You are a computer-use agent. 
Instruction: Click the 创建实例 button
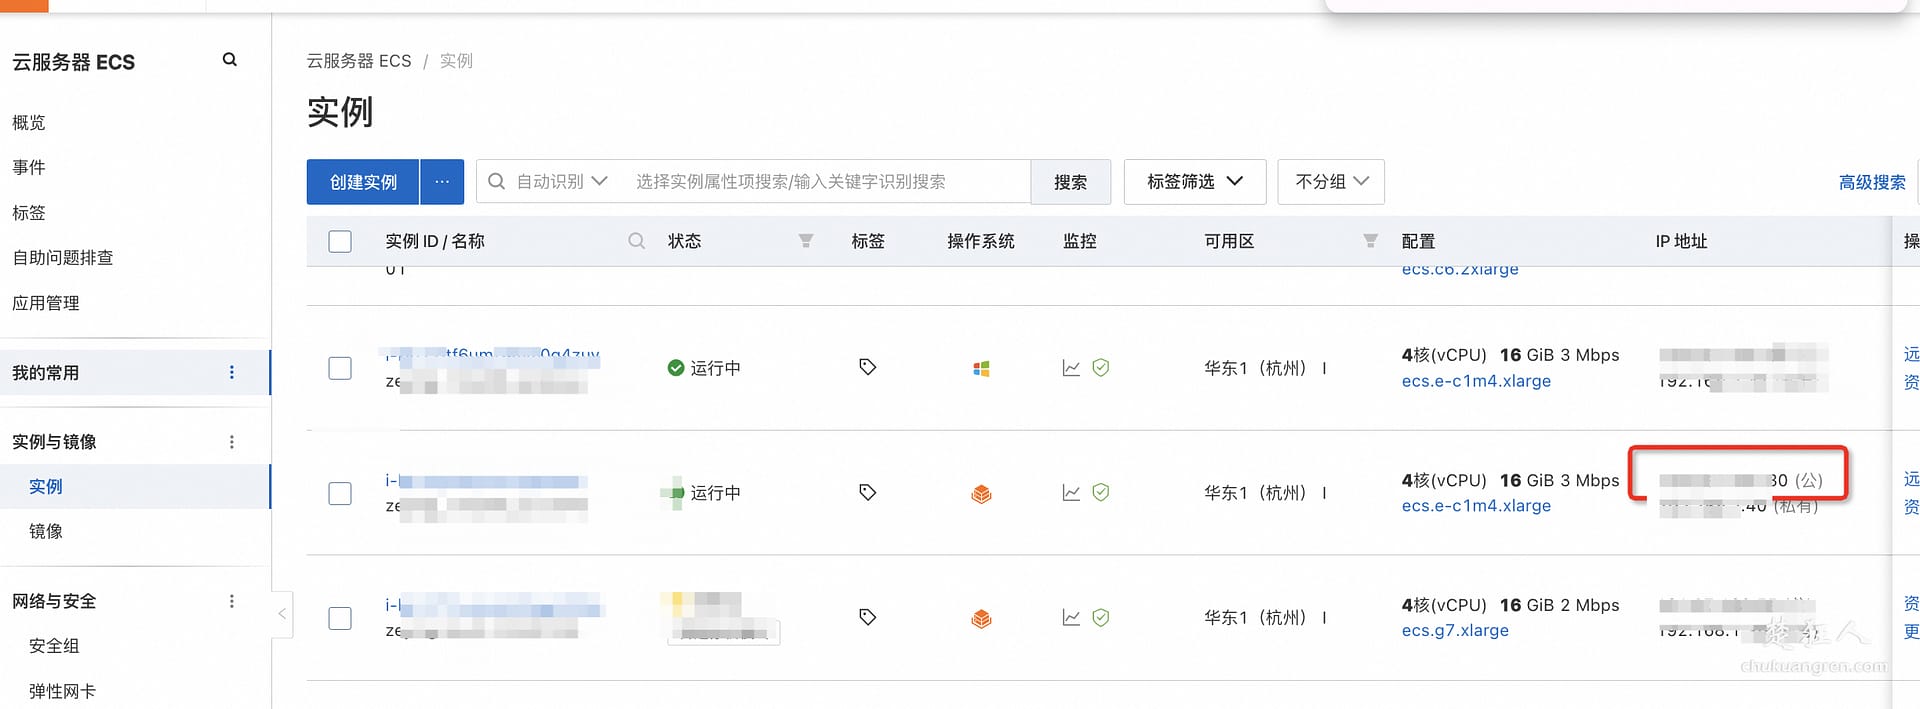pyautogui.click(x=363, y=182)
